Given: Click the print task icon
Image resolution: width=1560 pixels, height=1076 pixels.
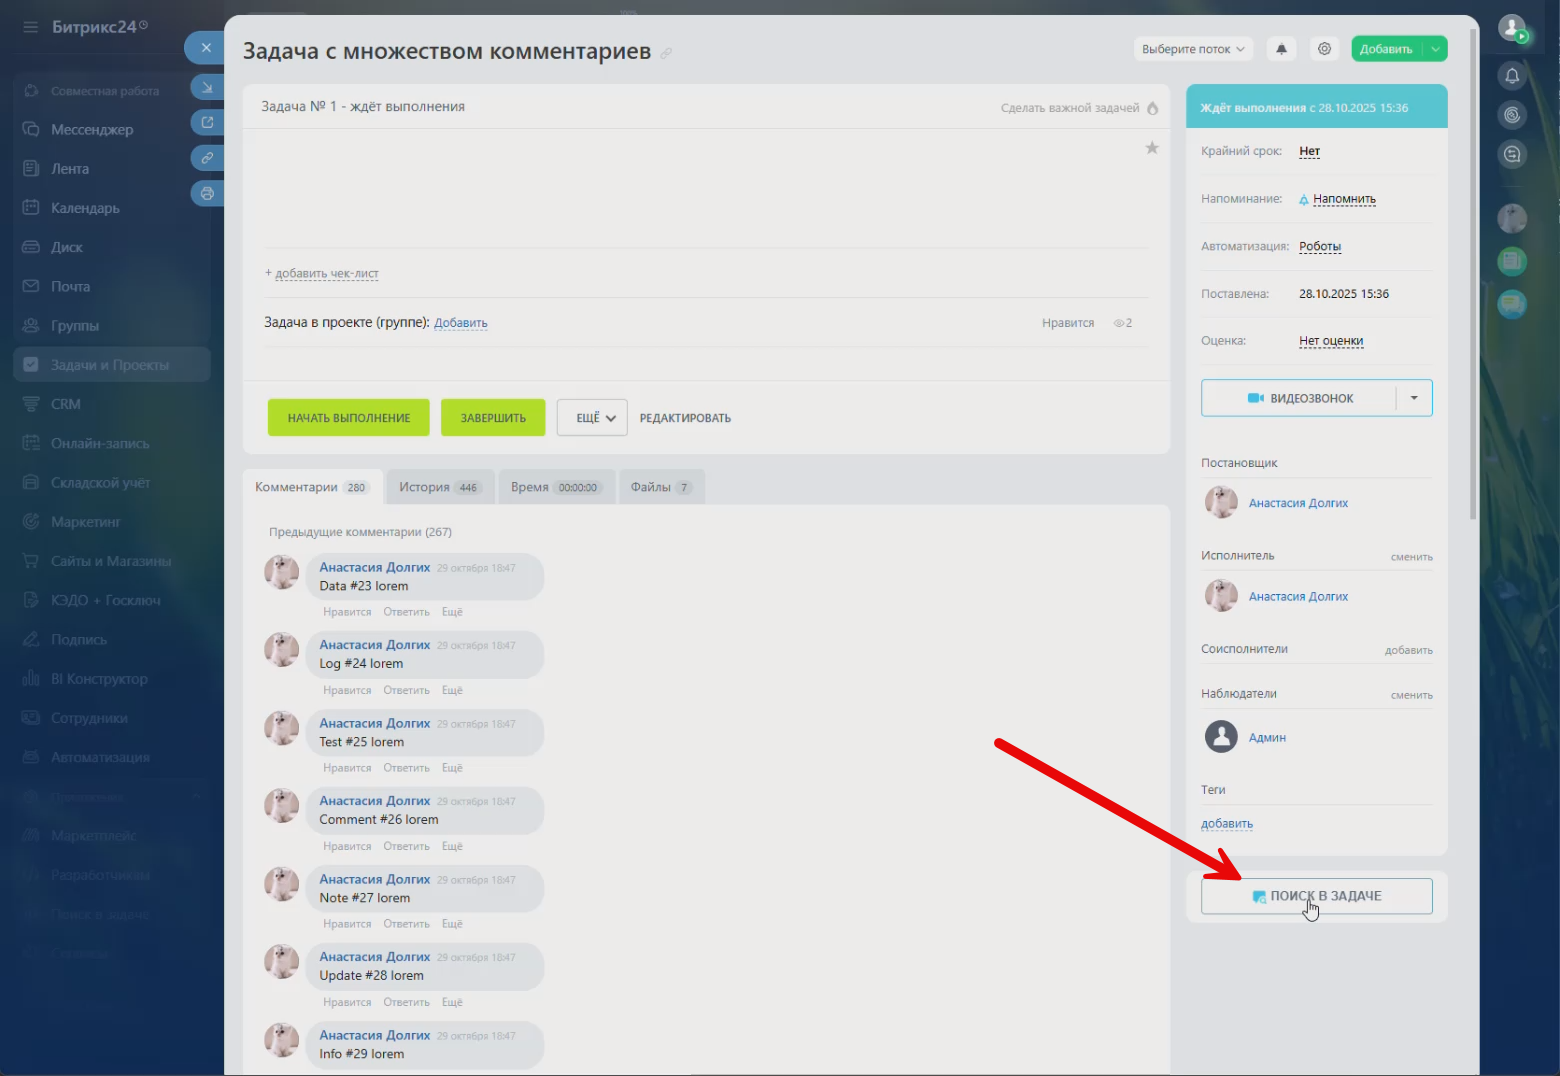Looking at the screenshot, I should point(207,193).
